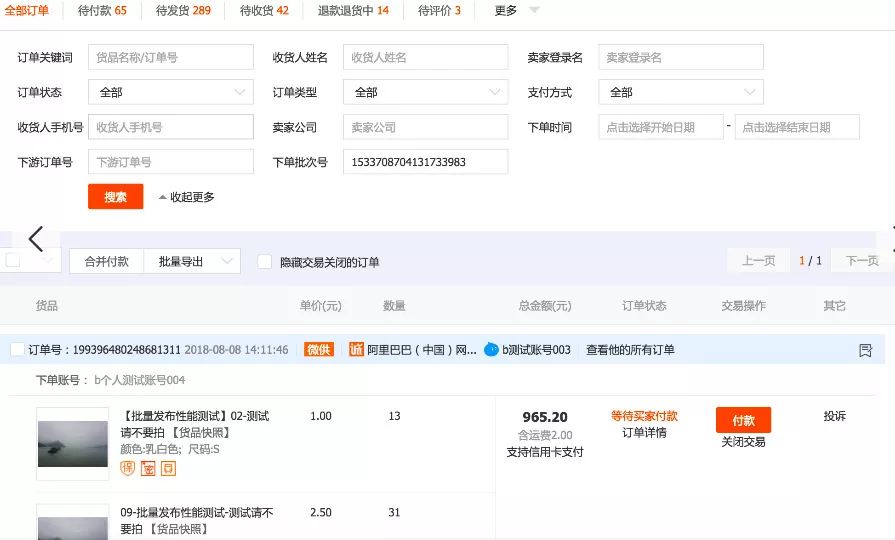This screenshot has height=540, width=895.
Task: Expand the 更多 dropdown menu
Action: [x=517, y=10]
